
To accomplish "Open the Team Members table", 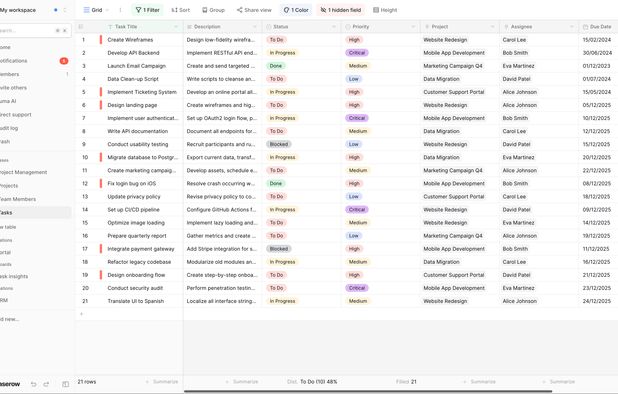I will point(35,199).
